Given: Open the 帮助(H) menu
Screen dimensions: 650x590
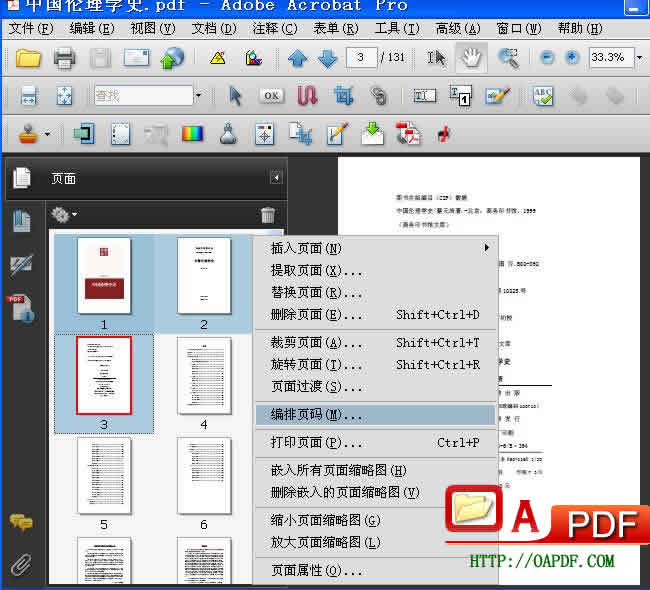Looking at the screenshot, I should [580, 29].
